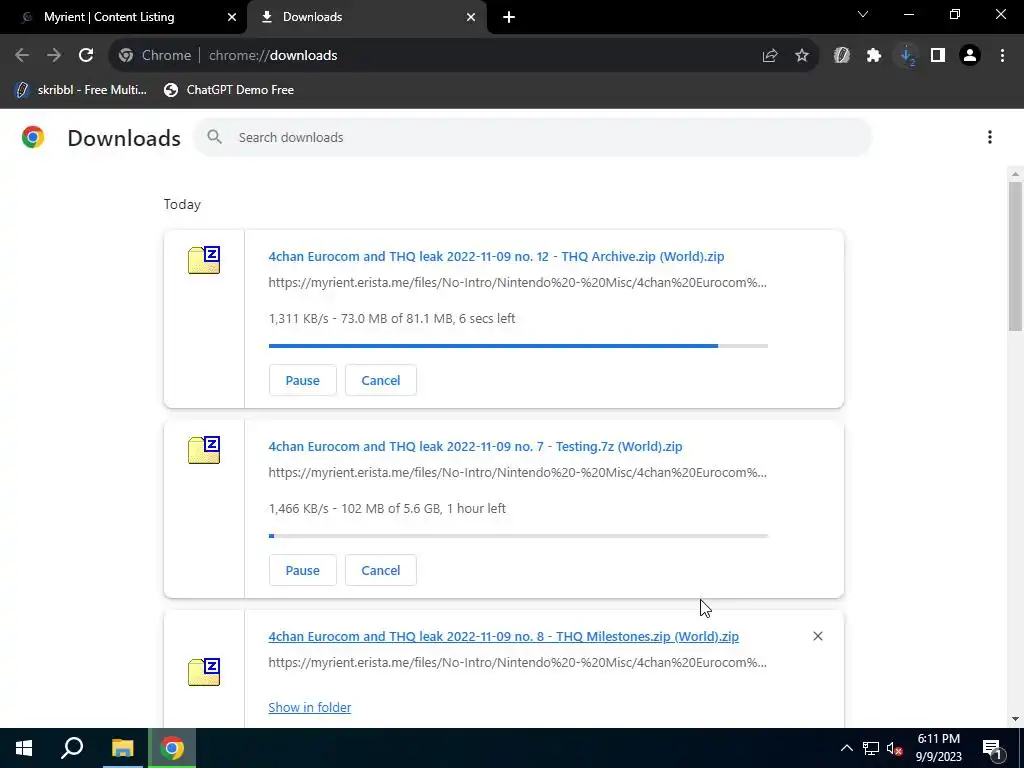1024x768 pixels.
Task: Open the ChatGPT Demo Free bookmark
Action: coord(229,90)
